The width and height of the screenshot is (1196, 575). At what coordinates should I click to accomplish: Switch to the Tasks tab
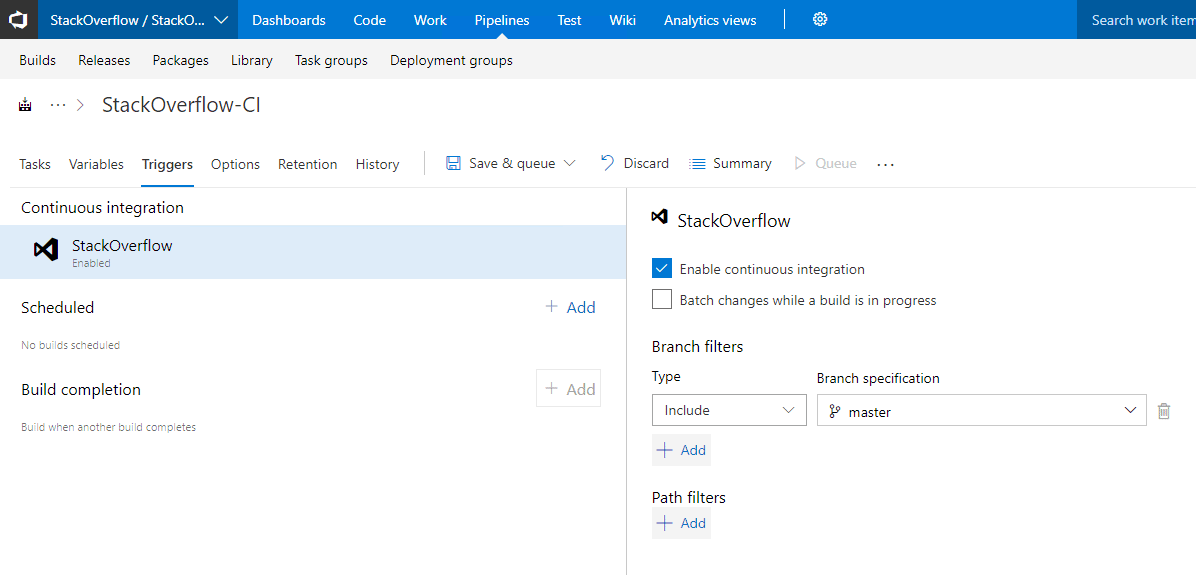[x=35, y=164]
